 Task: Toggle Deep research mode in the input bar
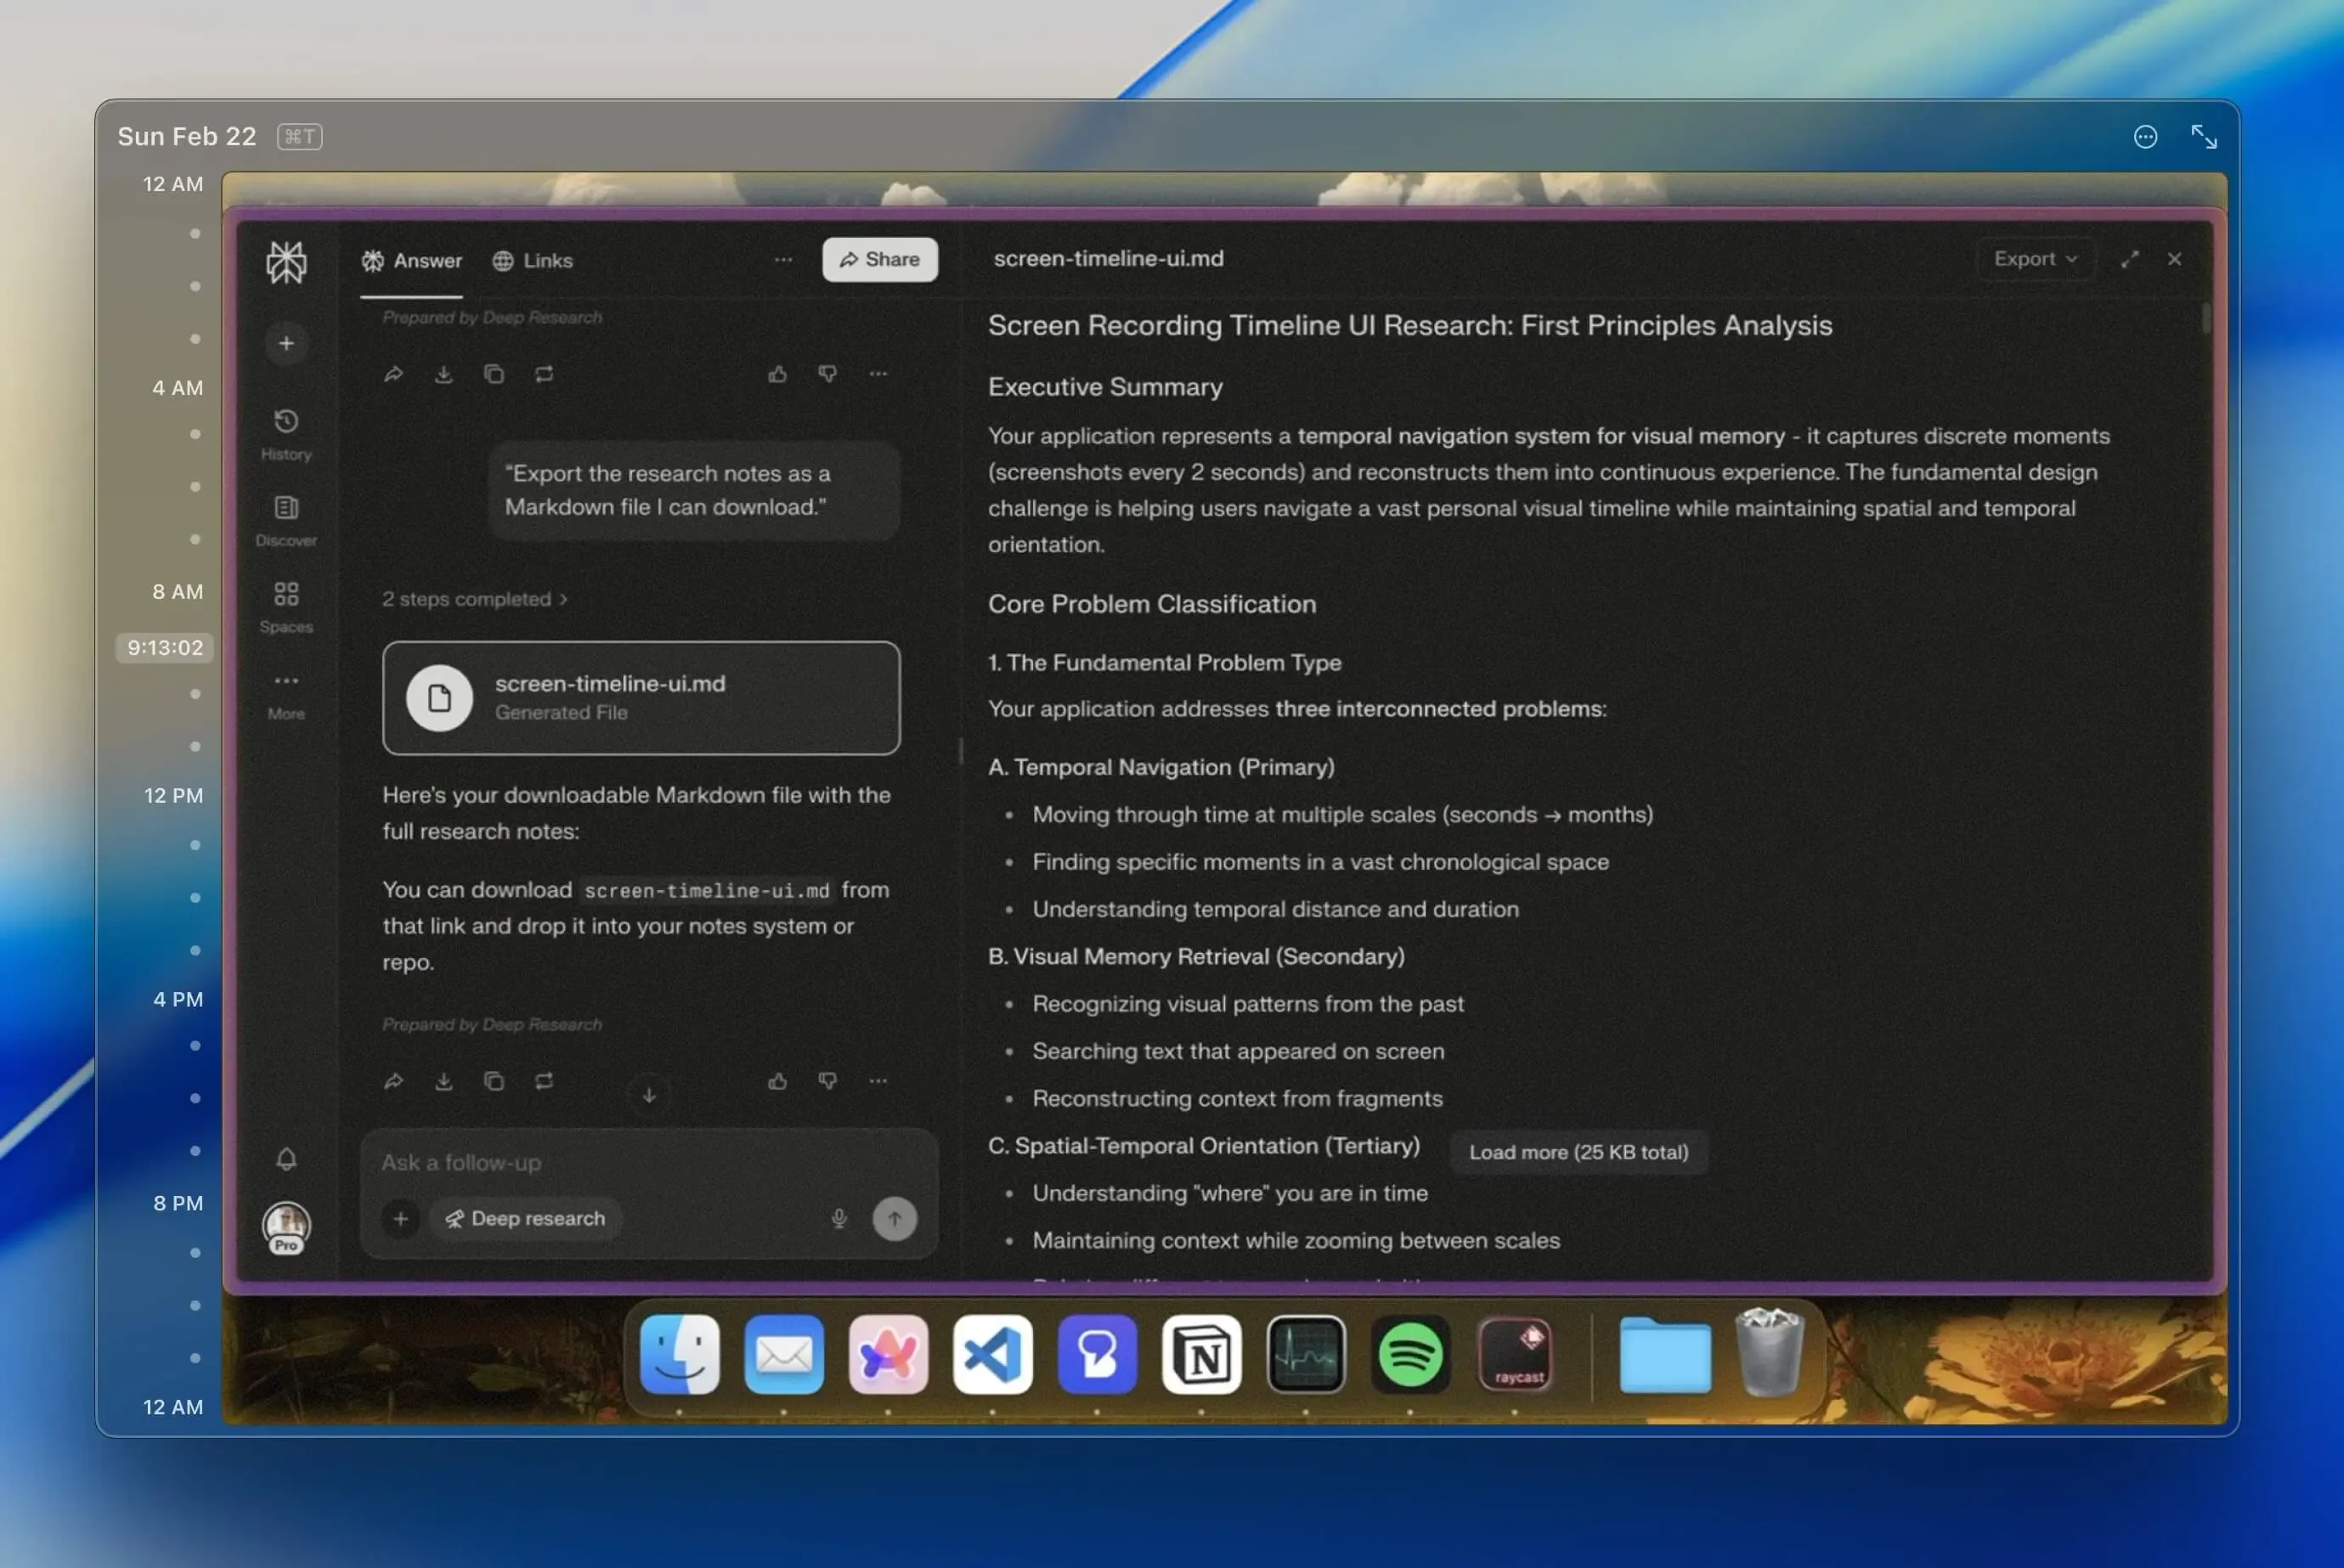click(525, 1218)
